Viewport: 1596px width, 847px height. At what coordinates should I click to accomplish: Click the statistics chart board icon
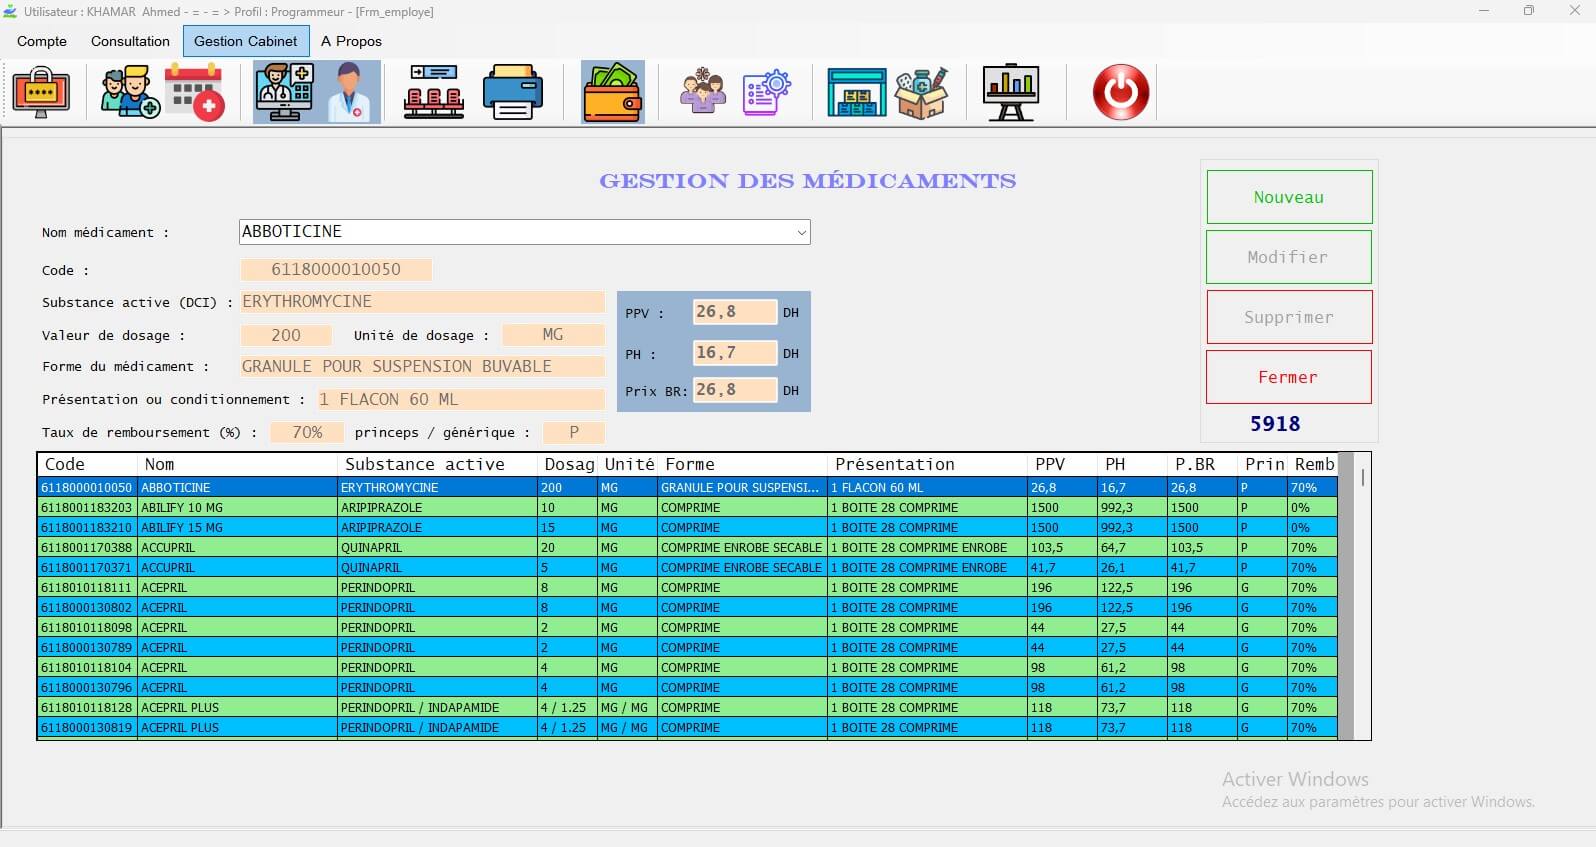click(1011, 92)
